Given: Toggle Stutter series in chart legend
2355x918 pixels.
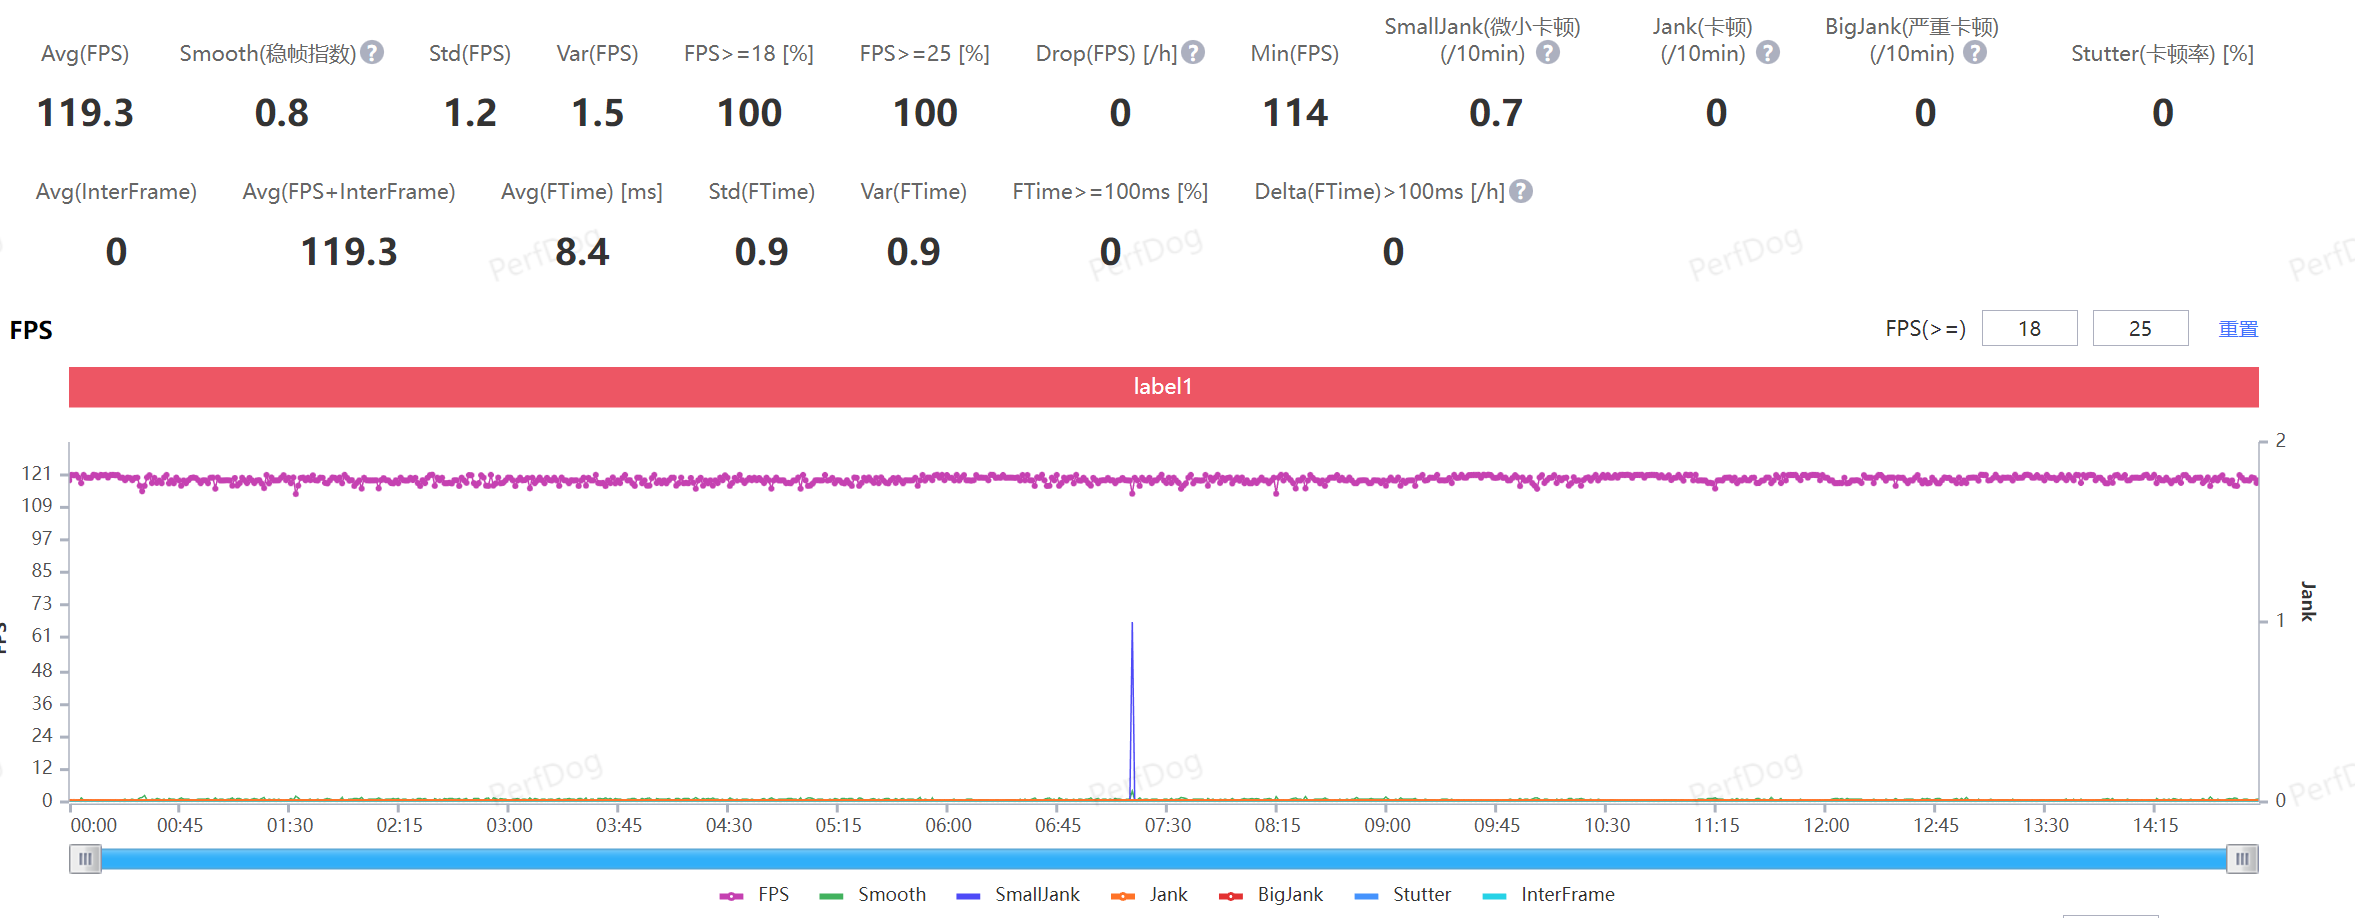Looking at the screenshot, I should (x=1403, y=895).
